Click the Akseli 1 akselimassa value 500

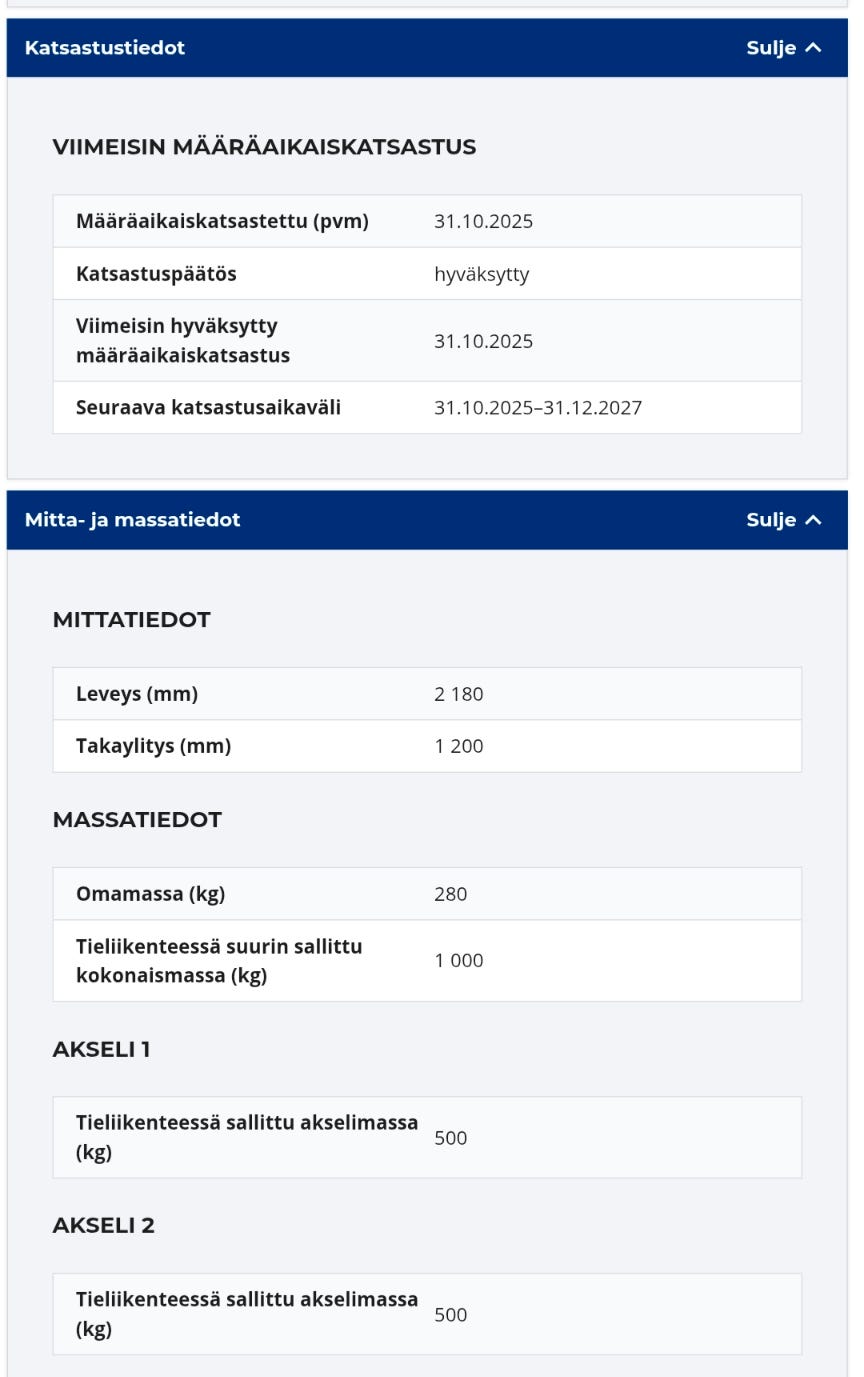tap(451, 1138)
